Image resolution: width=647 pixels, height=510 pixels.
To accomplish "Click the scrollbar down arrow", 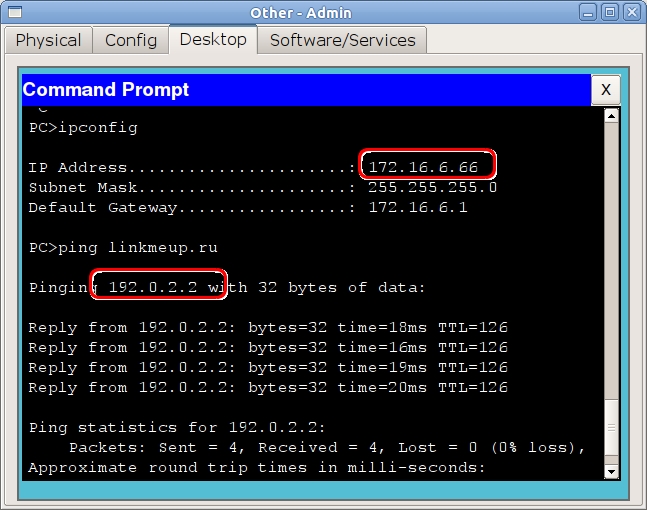I will pyautogui.click(x=612, y=470).
